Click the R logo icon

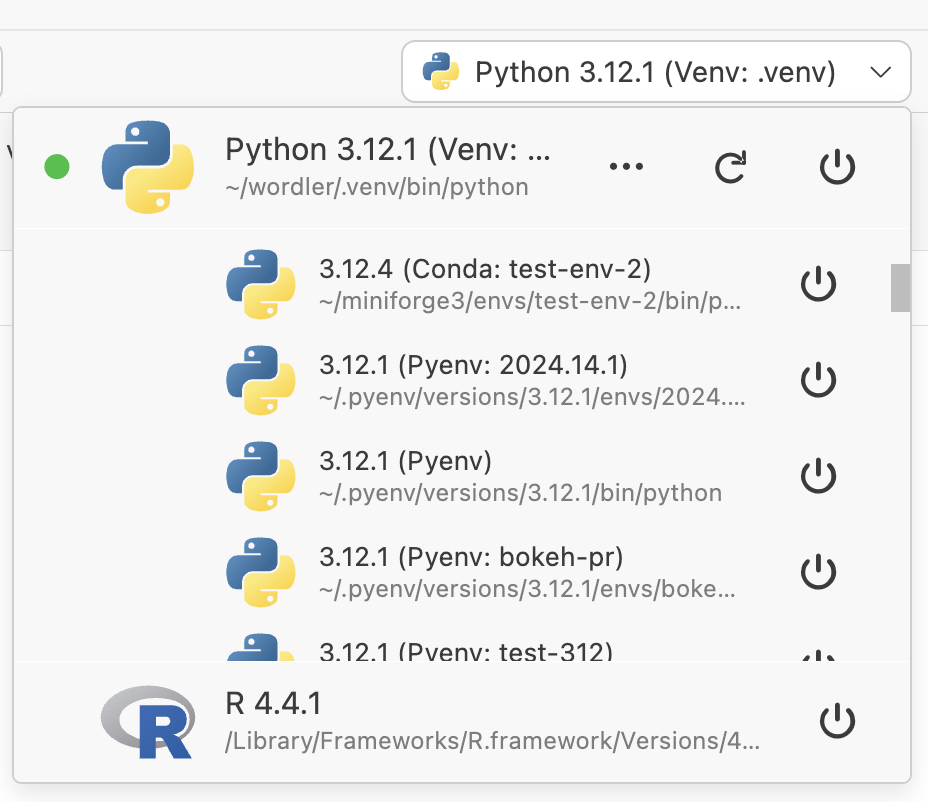(147, 721)
